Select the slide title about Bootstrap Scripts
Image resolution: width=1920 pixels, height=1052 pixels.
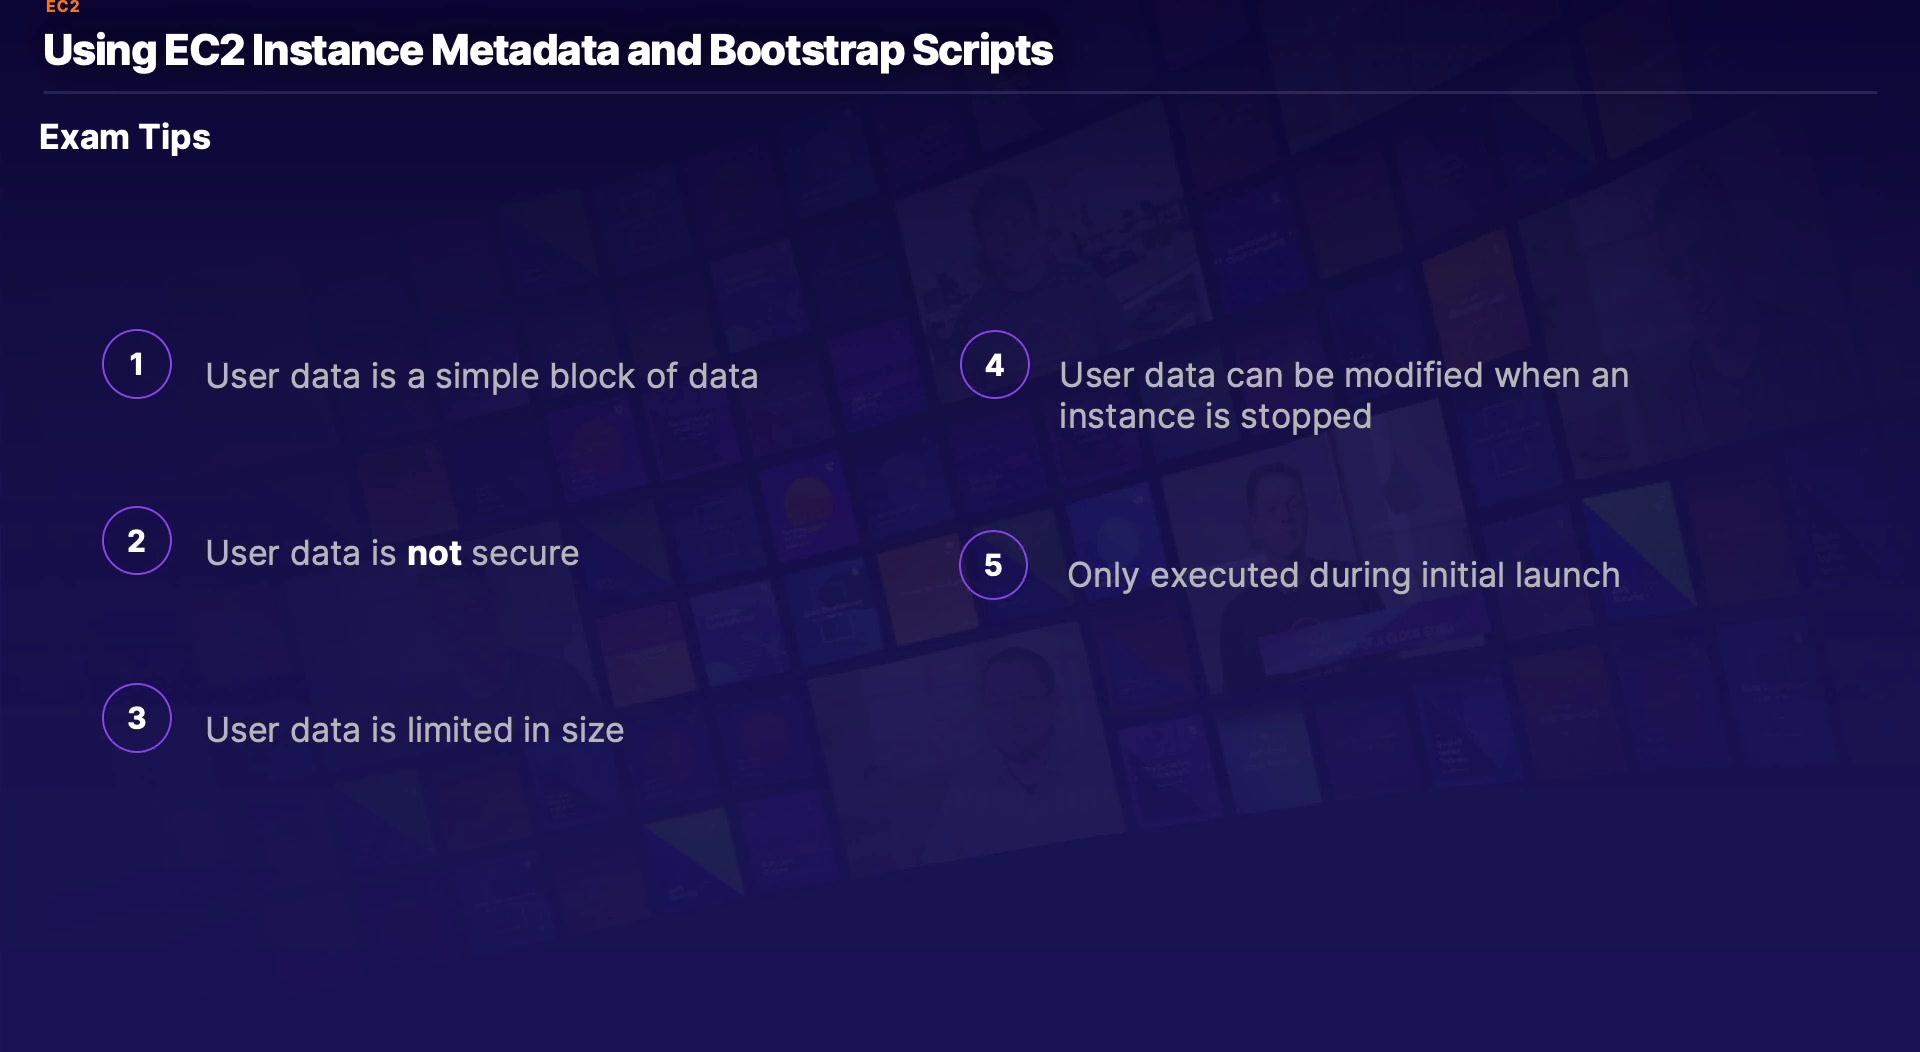tap(547, 51)
